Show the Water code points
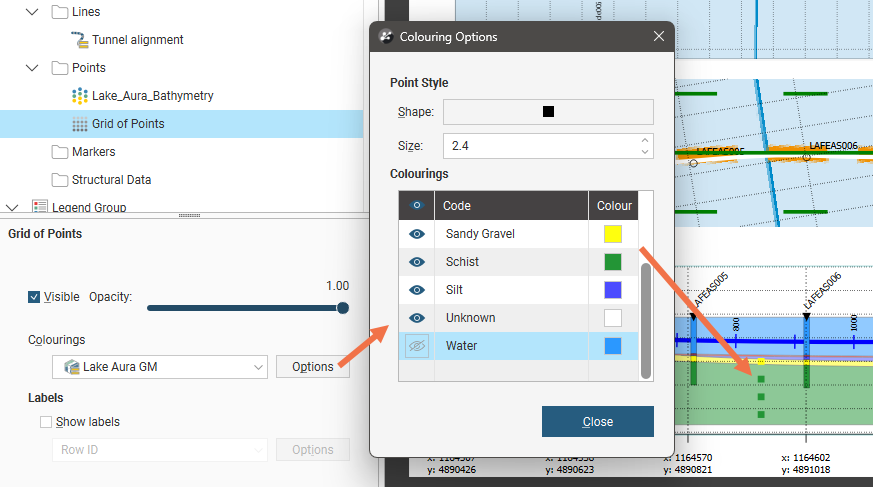Viewport: 873px width, 487px height. [416, 346]
